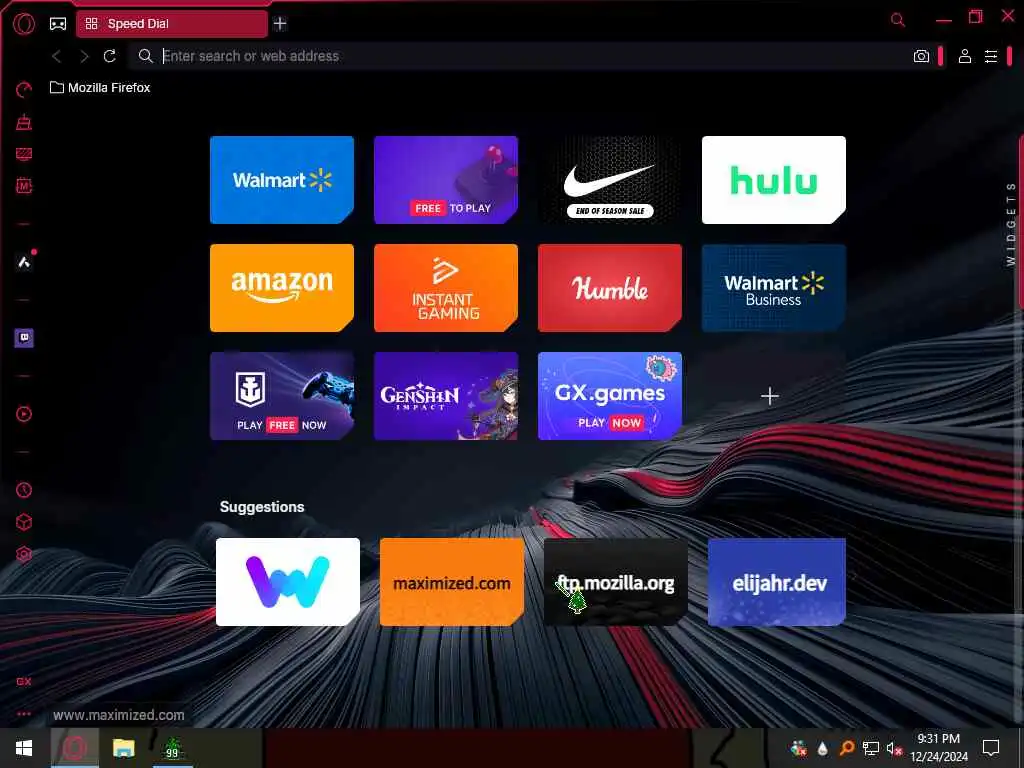The image size is (1024, 768).
Task: Open Easy Setup sliders icon
Action: coord(991,56)
